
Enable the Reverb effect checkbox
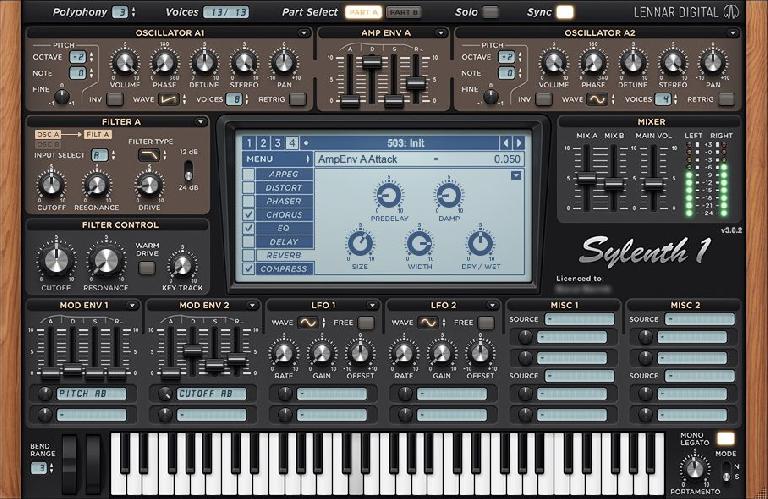click(248, 255)
